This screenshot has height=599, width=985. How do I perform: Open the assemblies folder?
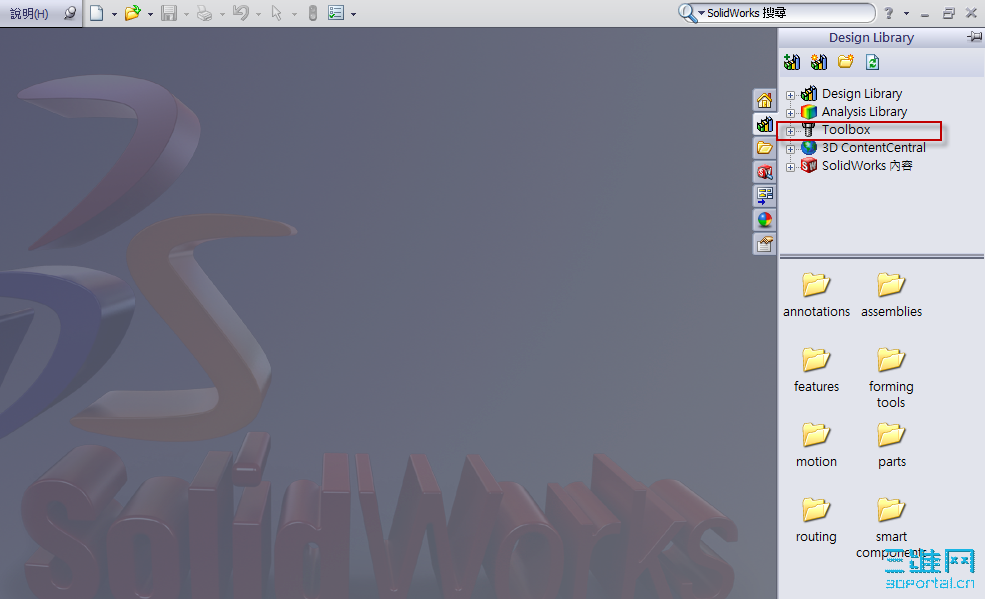[891, 295]
